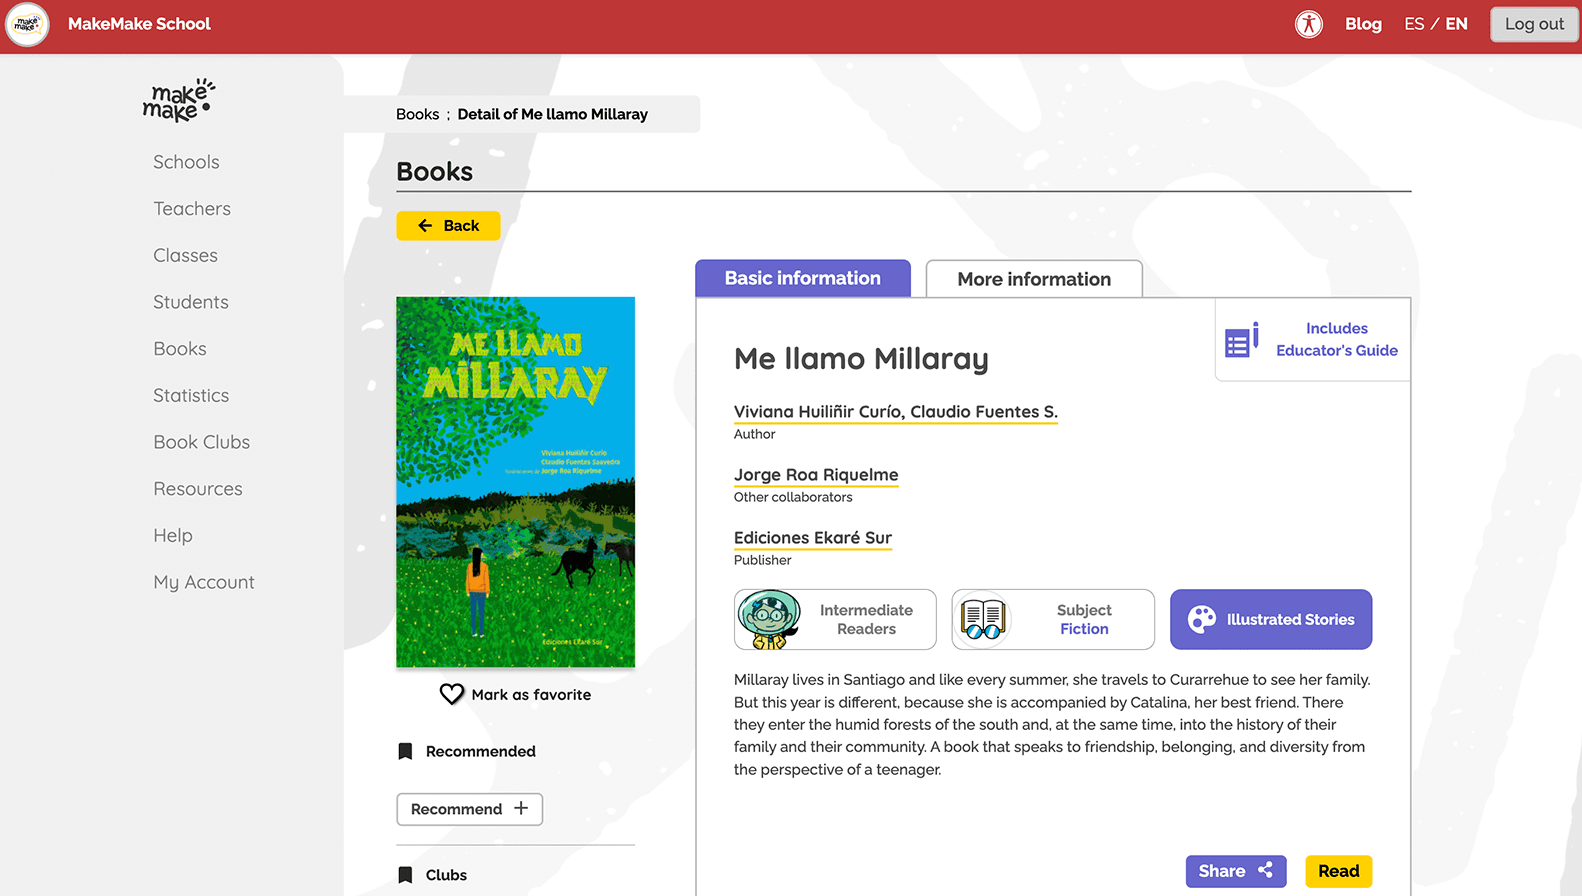Click the yellow Read button

(1338, 871)
